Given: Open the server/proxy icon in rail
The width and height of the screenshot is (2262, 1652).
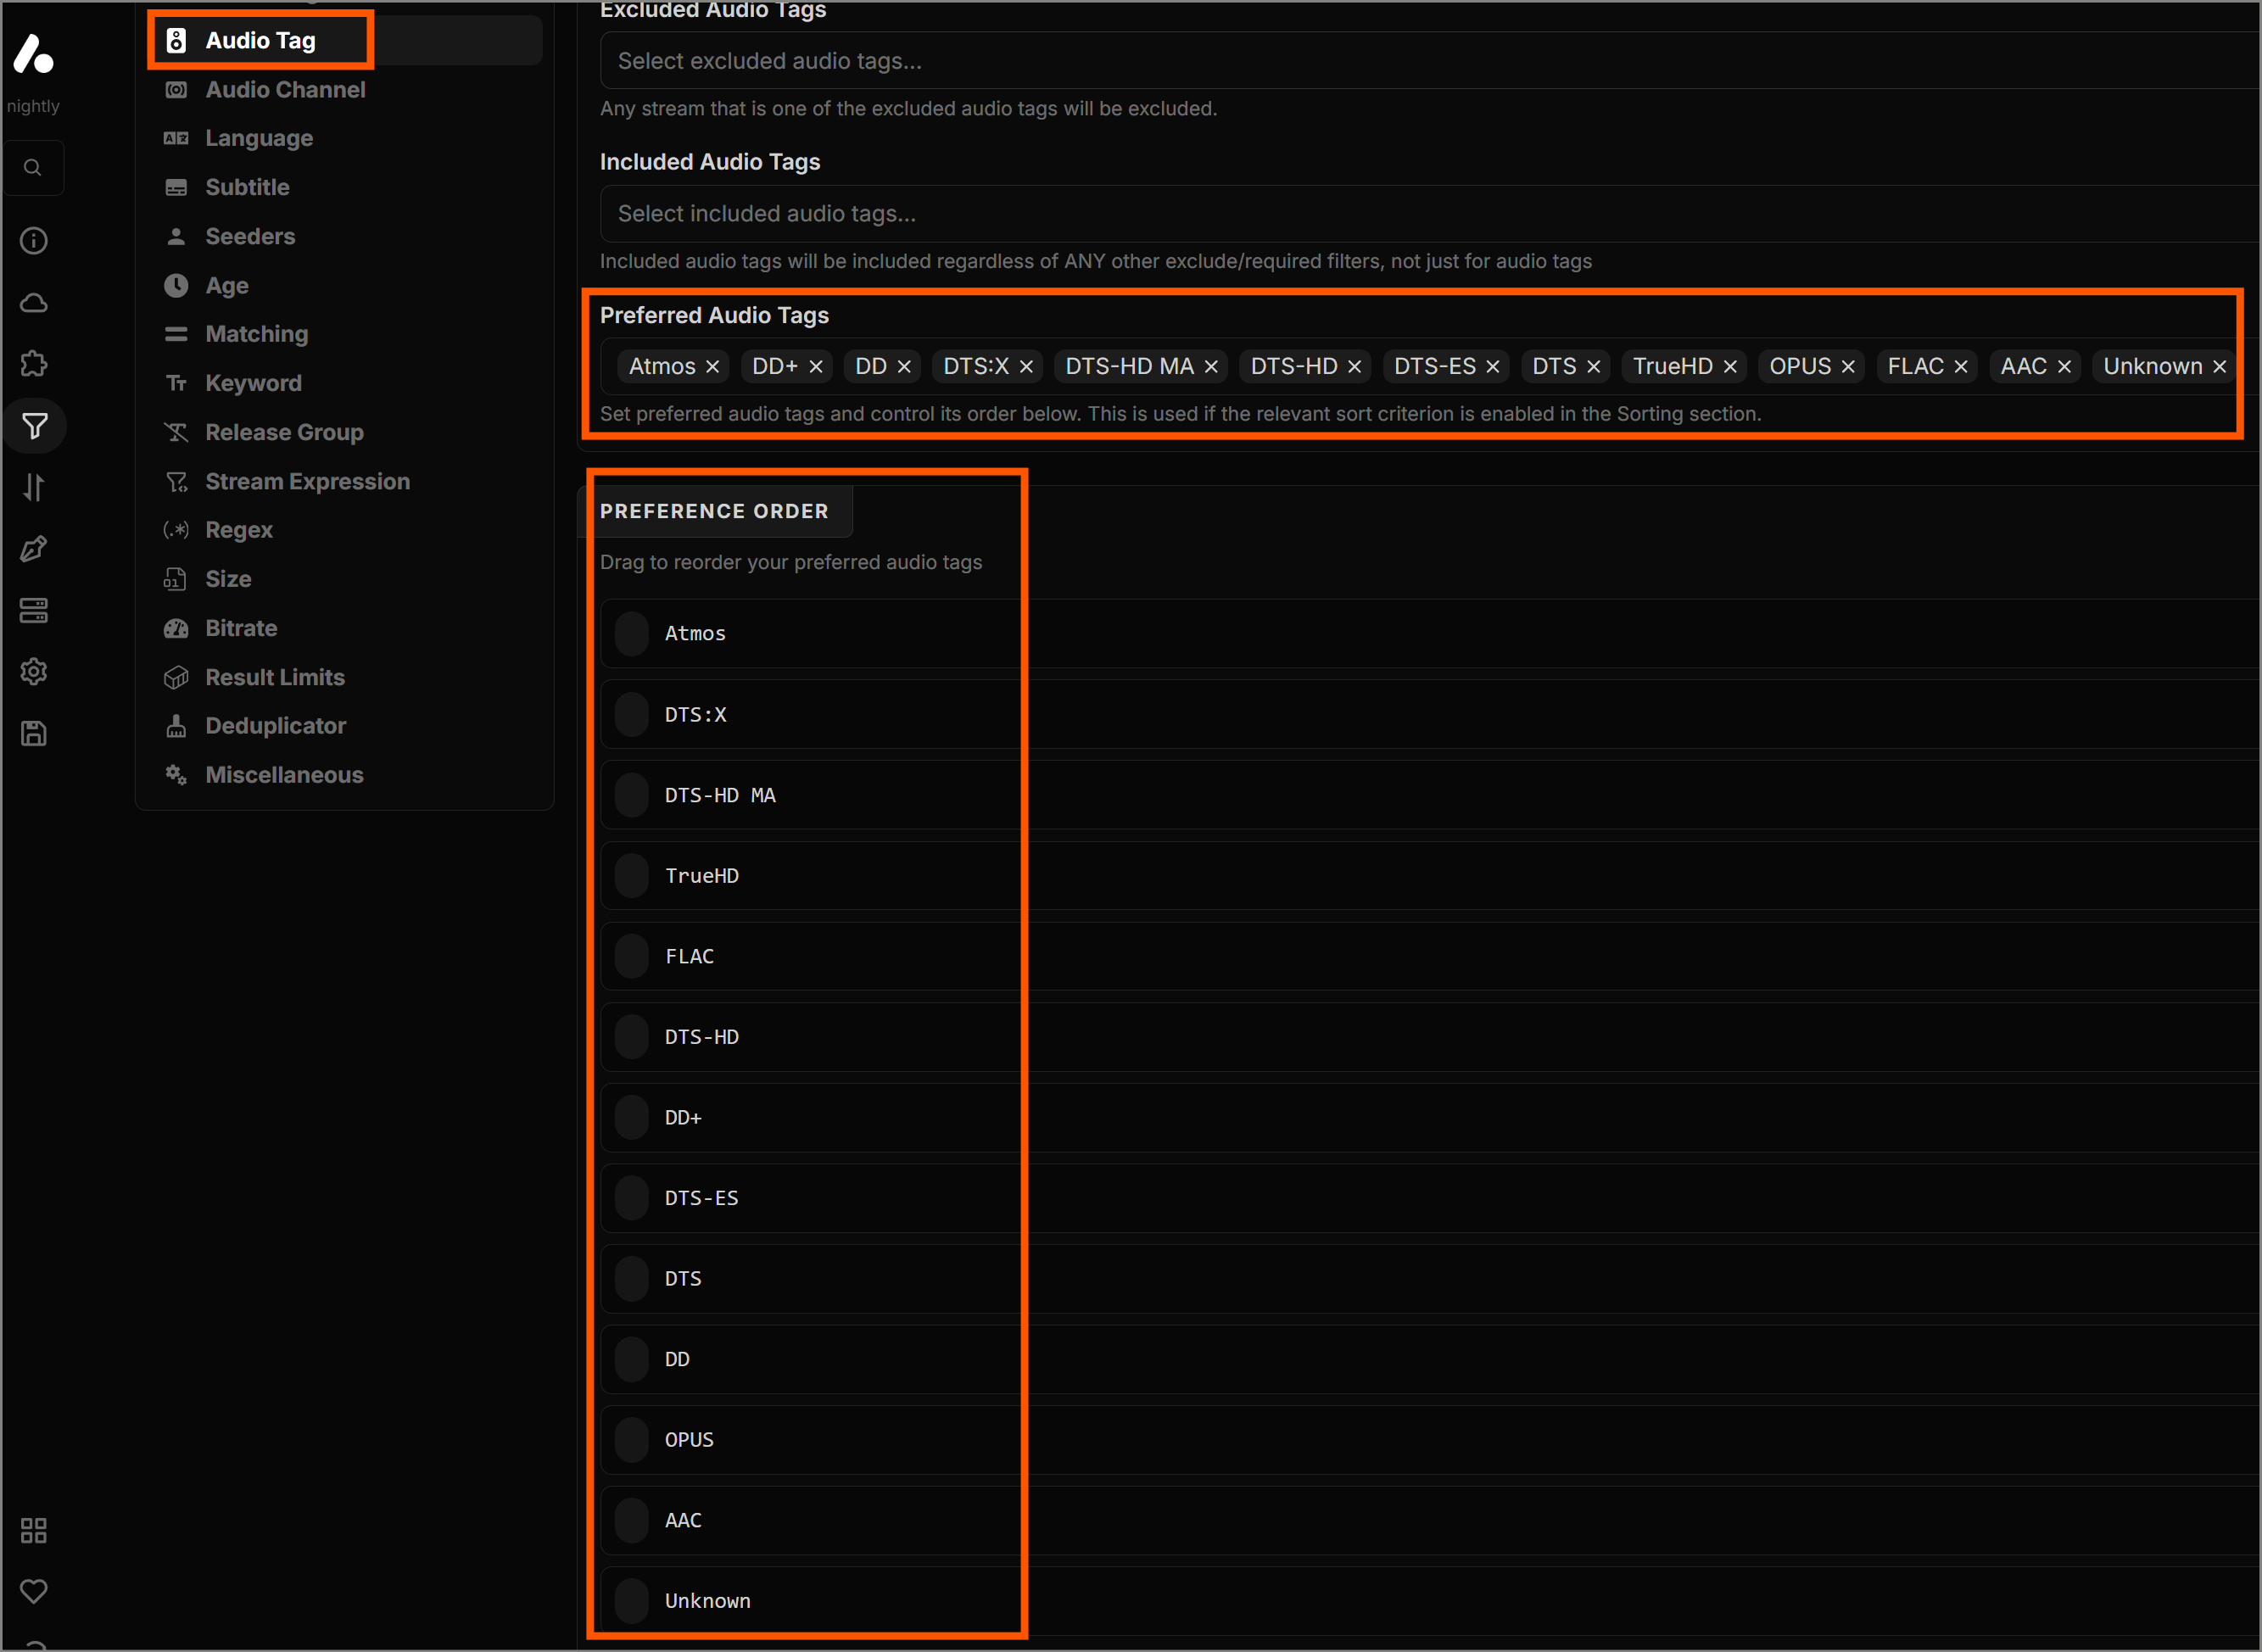Looking at the screenshot, I should [34, 611].
